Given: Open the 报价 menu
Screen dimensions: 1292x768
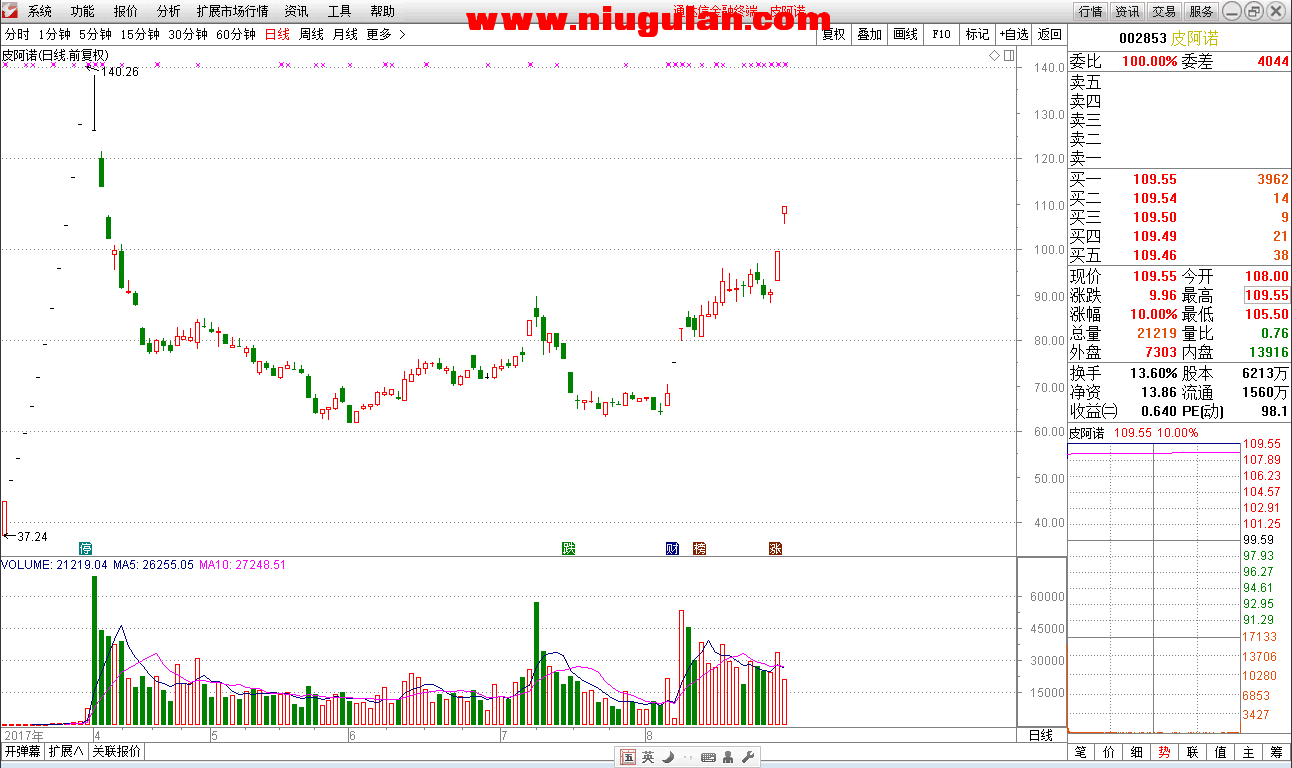Looking at the screenshot, I should (126, 12).
